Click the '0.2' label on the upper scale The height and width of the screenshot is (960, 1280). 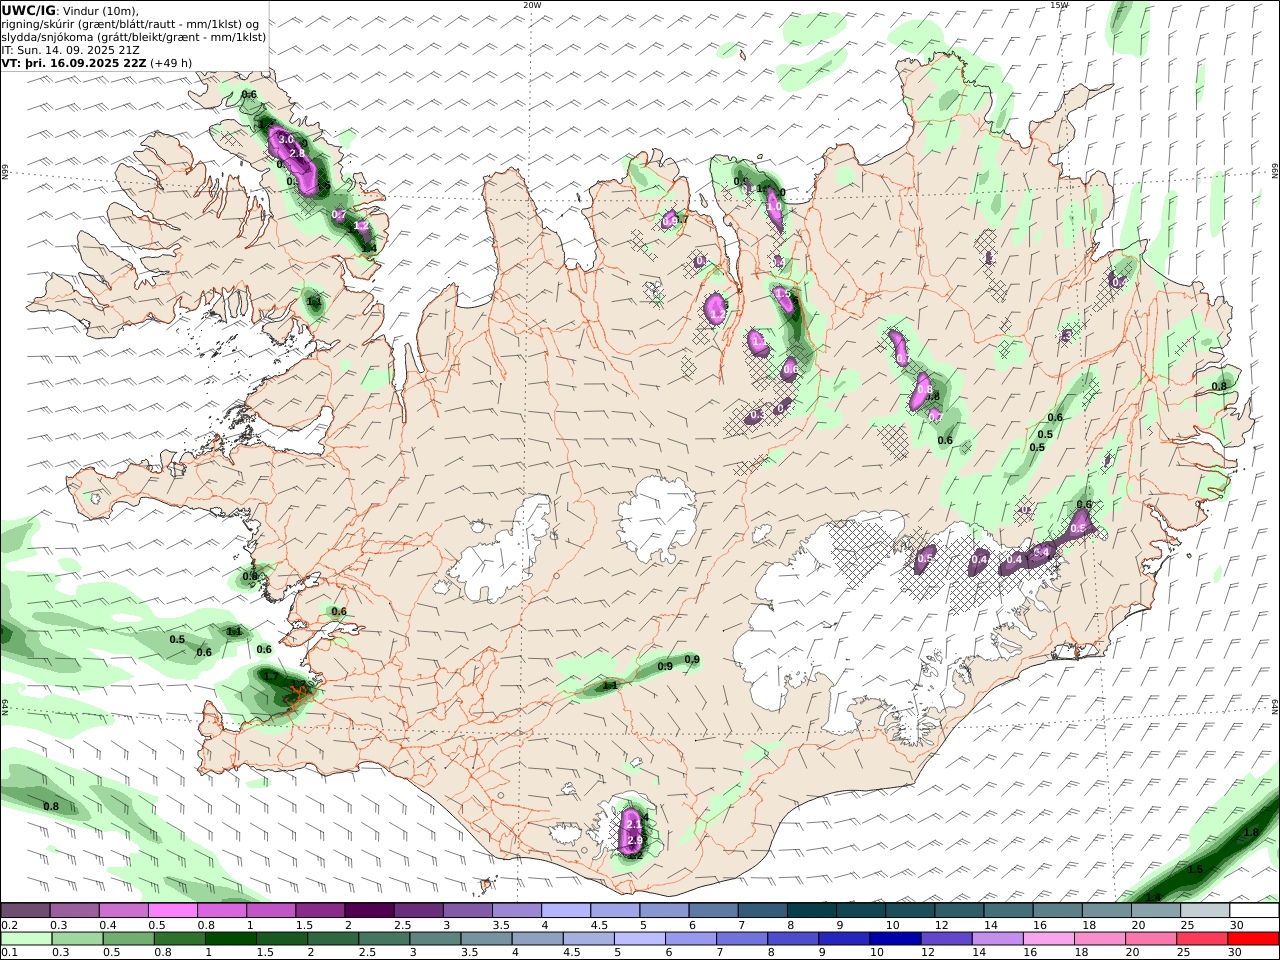(x=8, y=925)
